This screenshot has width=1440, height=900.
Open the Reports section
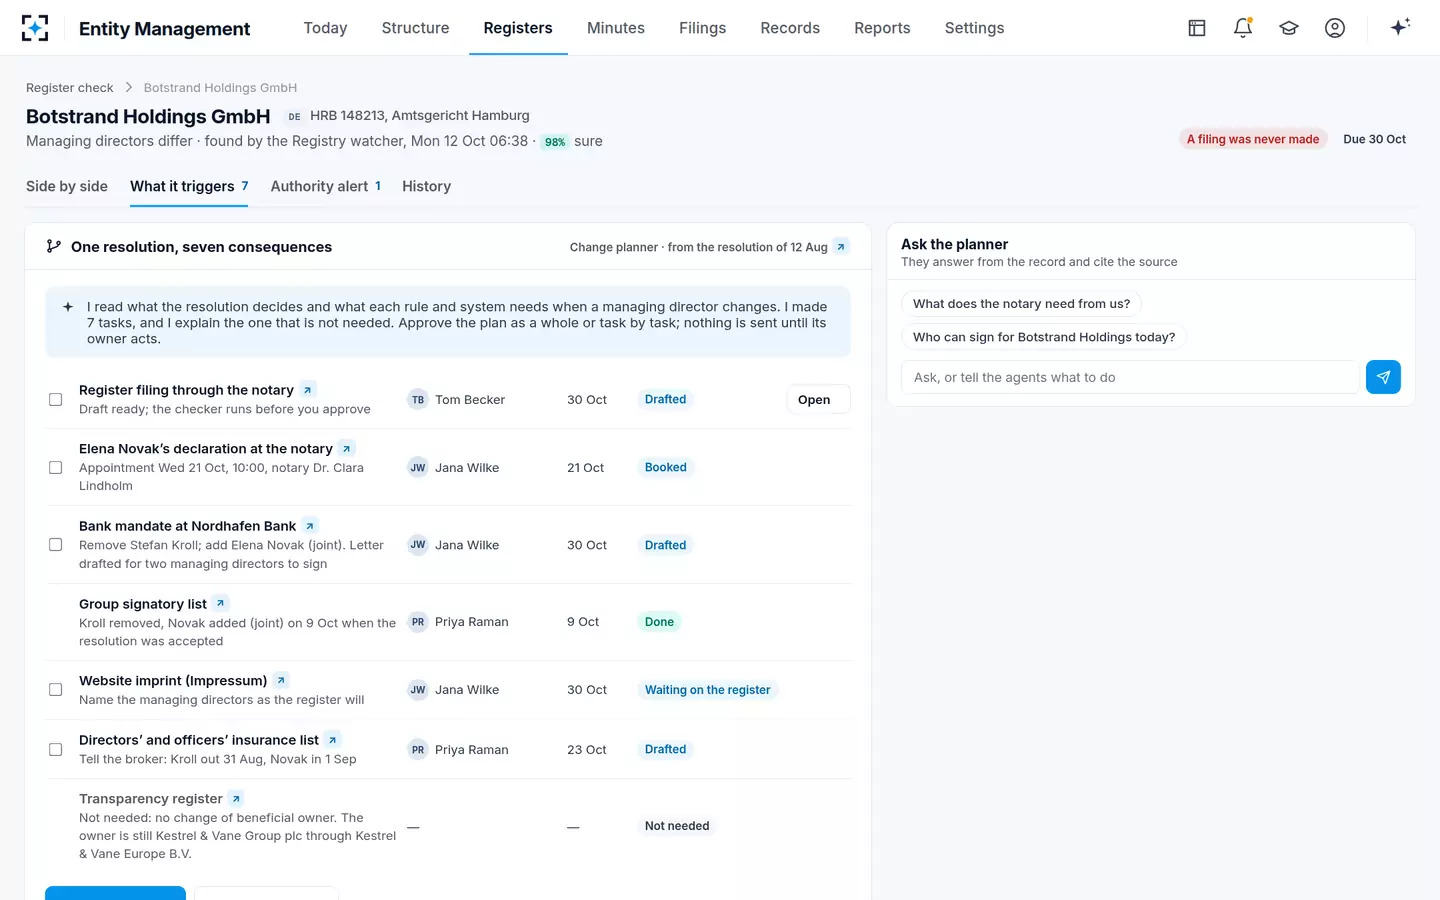point(882,28)
